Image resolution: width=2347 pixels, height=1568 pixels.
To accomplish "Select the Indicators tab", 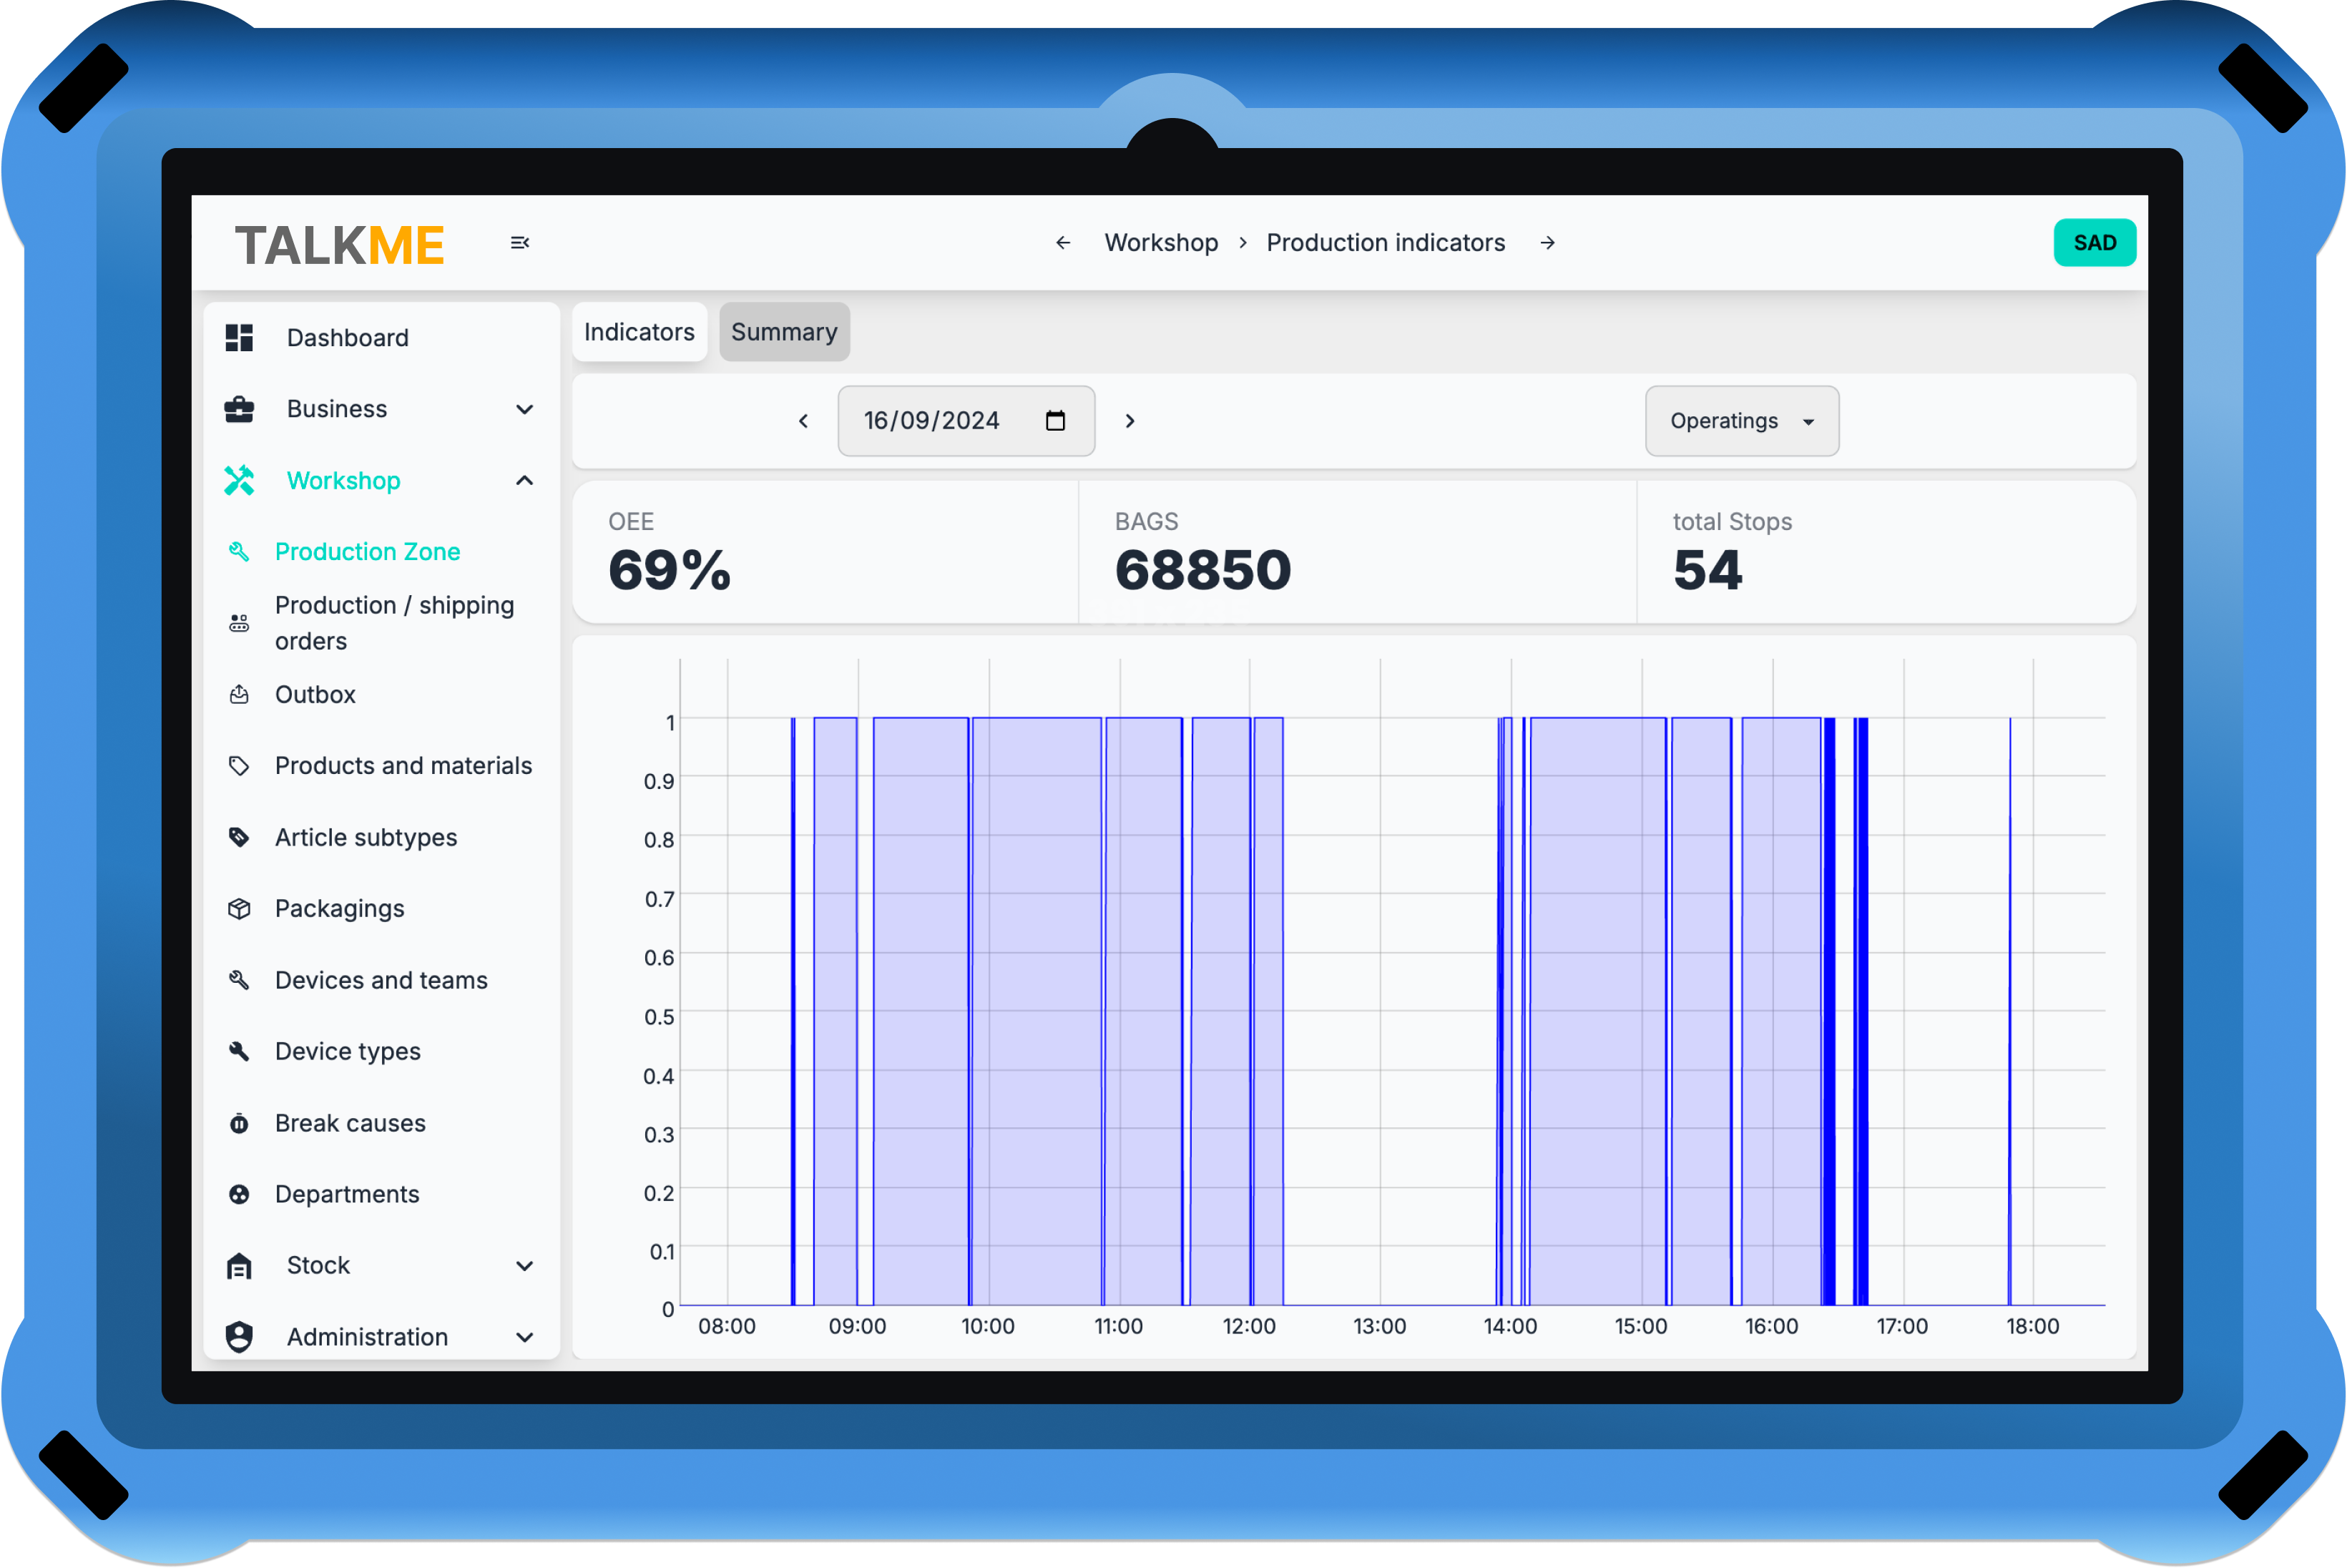I will coord(639,332).
